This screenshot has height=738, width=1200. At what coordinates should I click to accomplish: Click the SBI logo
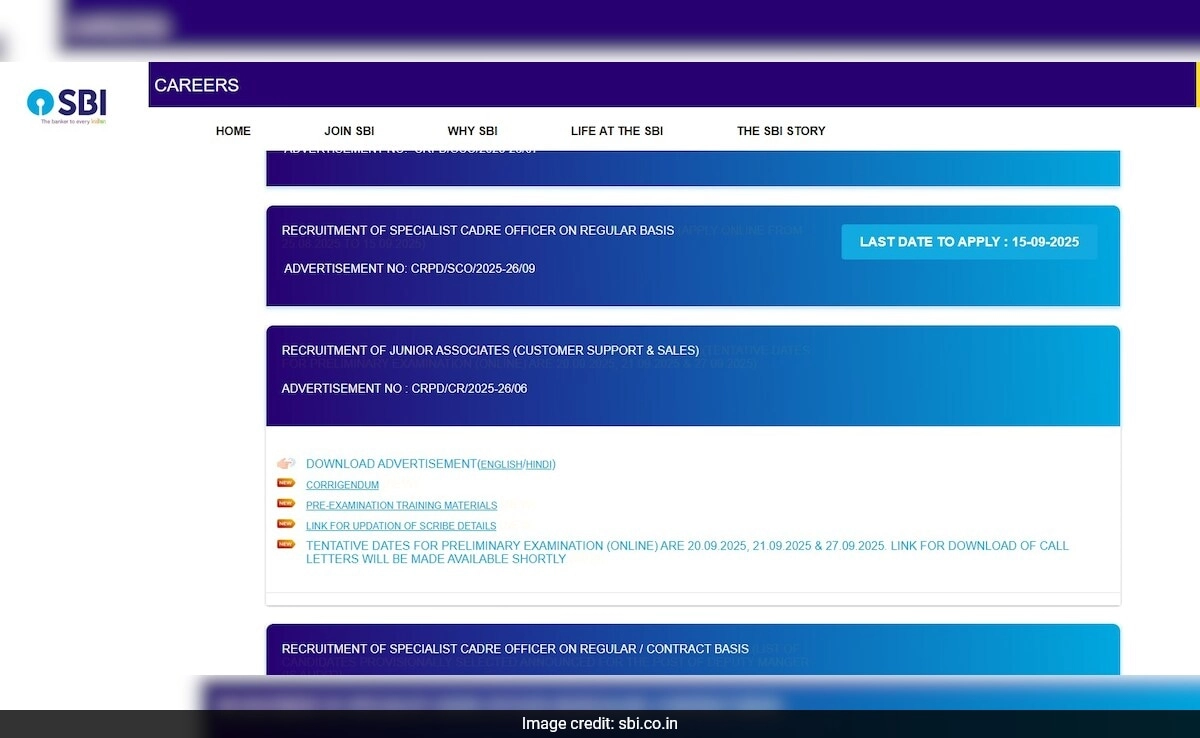click(68, 104)
